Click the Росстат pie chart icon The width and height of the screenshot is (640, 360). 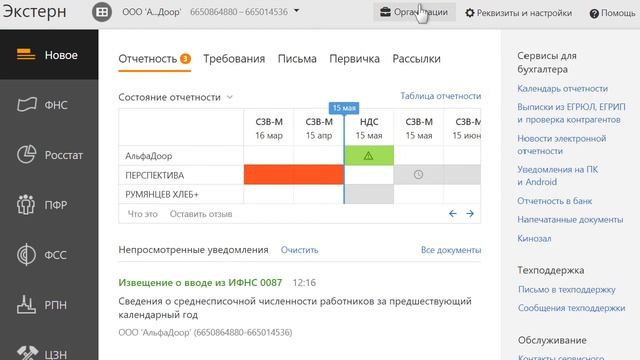(27, 155)
